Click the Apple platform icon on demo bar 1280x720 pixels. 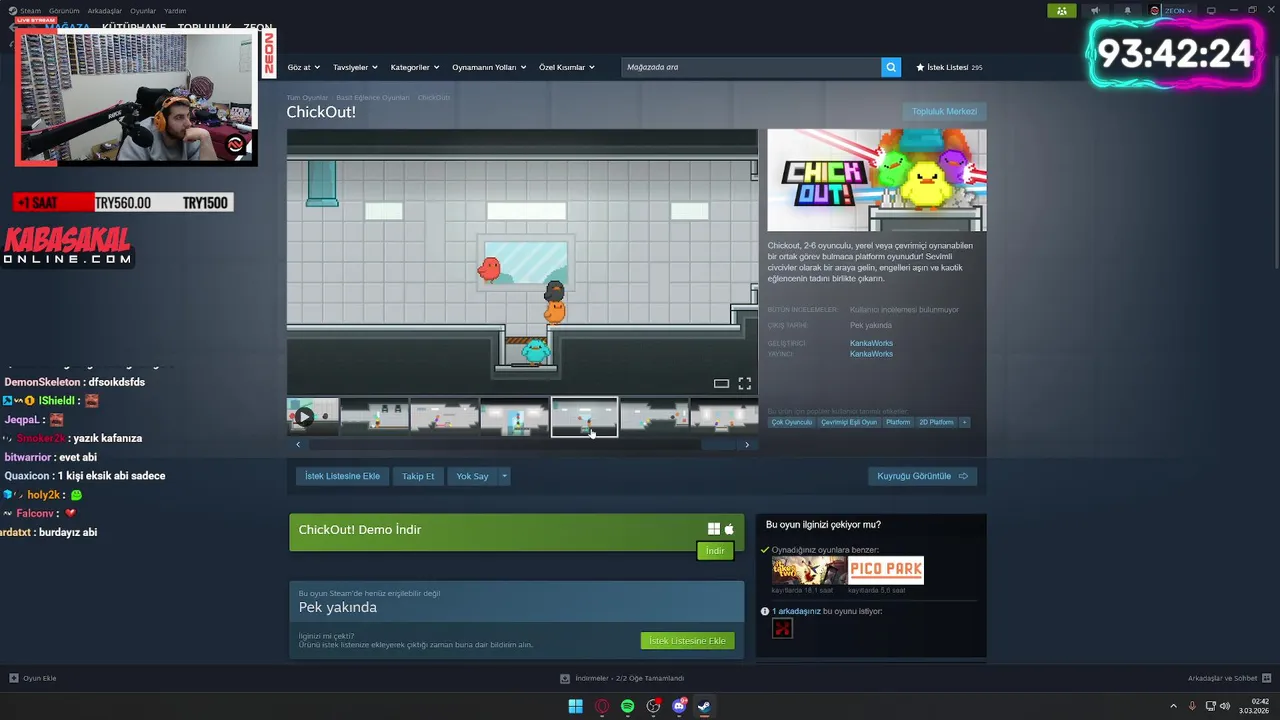(729, 529)
